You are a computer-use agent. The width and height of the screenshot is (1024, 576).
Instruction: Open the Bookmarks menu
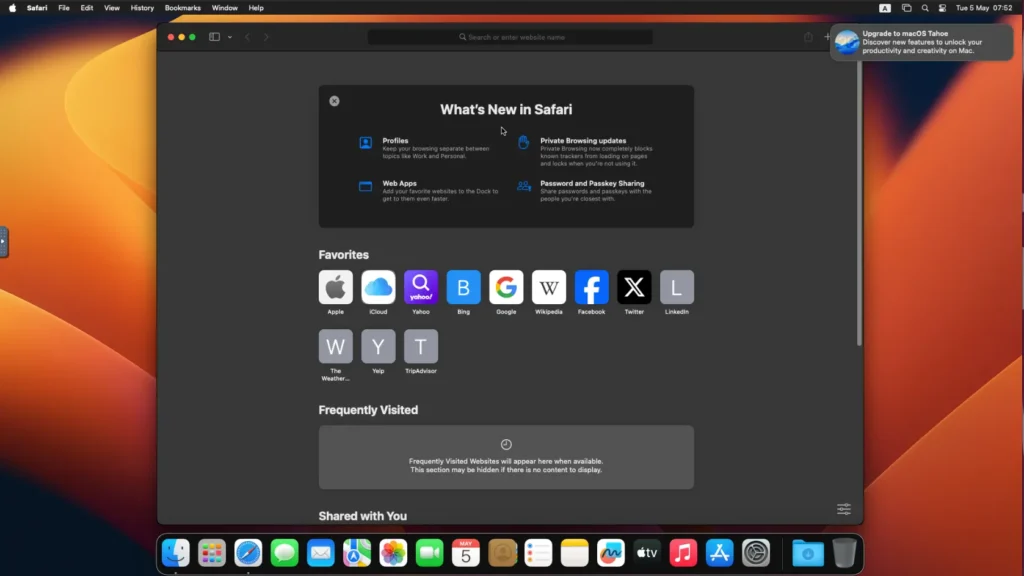click(x=182, y=8)
